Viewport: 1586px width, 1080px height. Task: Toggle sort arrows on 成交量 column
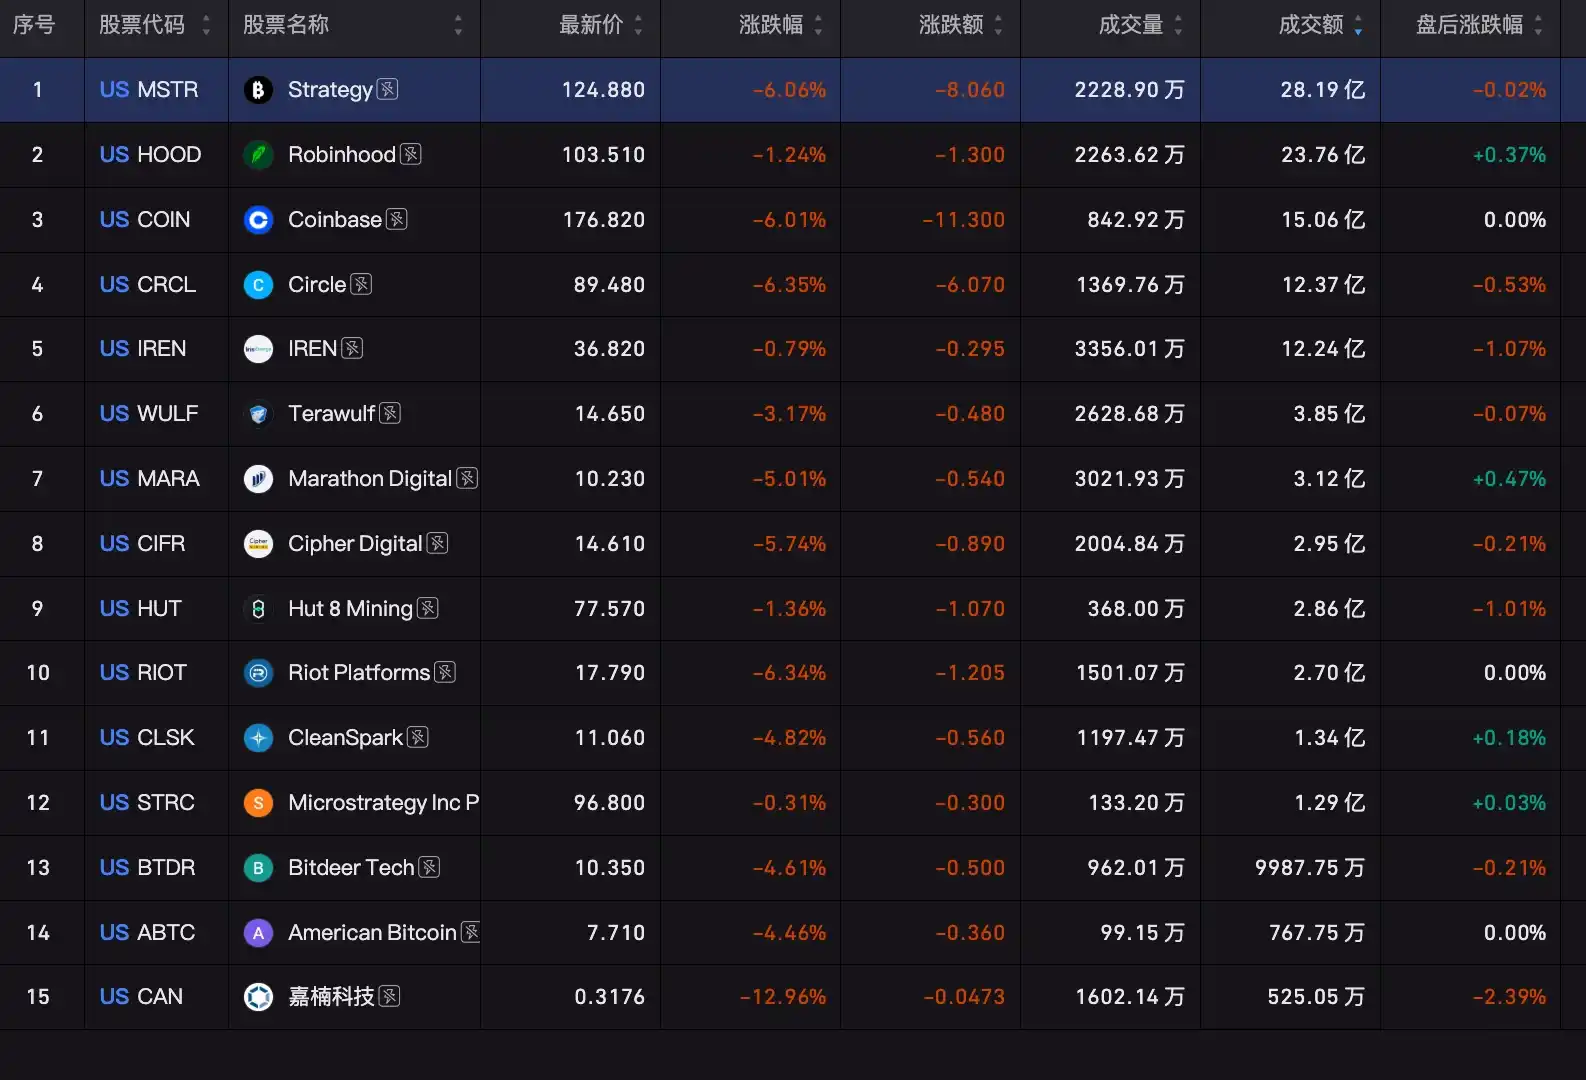1178,25
